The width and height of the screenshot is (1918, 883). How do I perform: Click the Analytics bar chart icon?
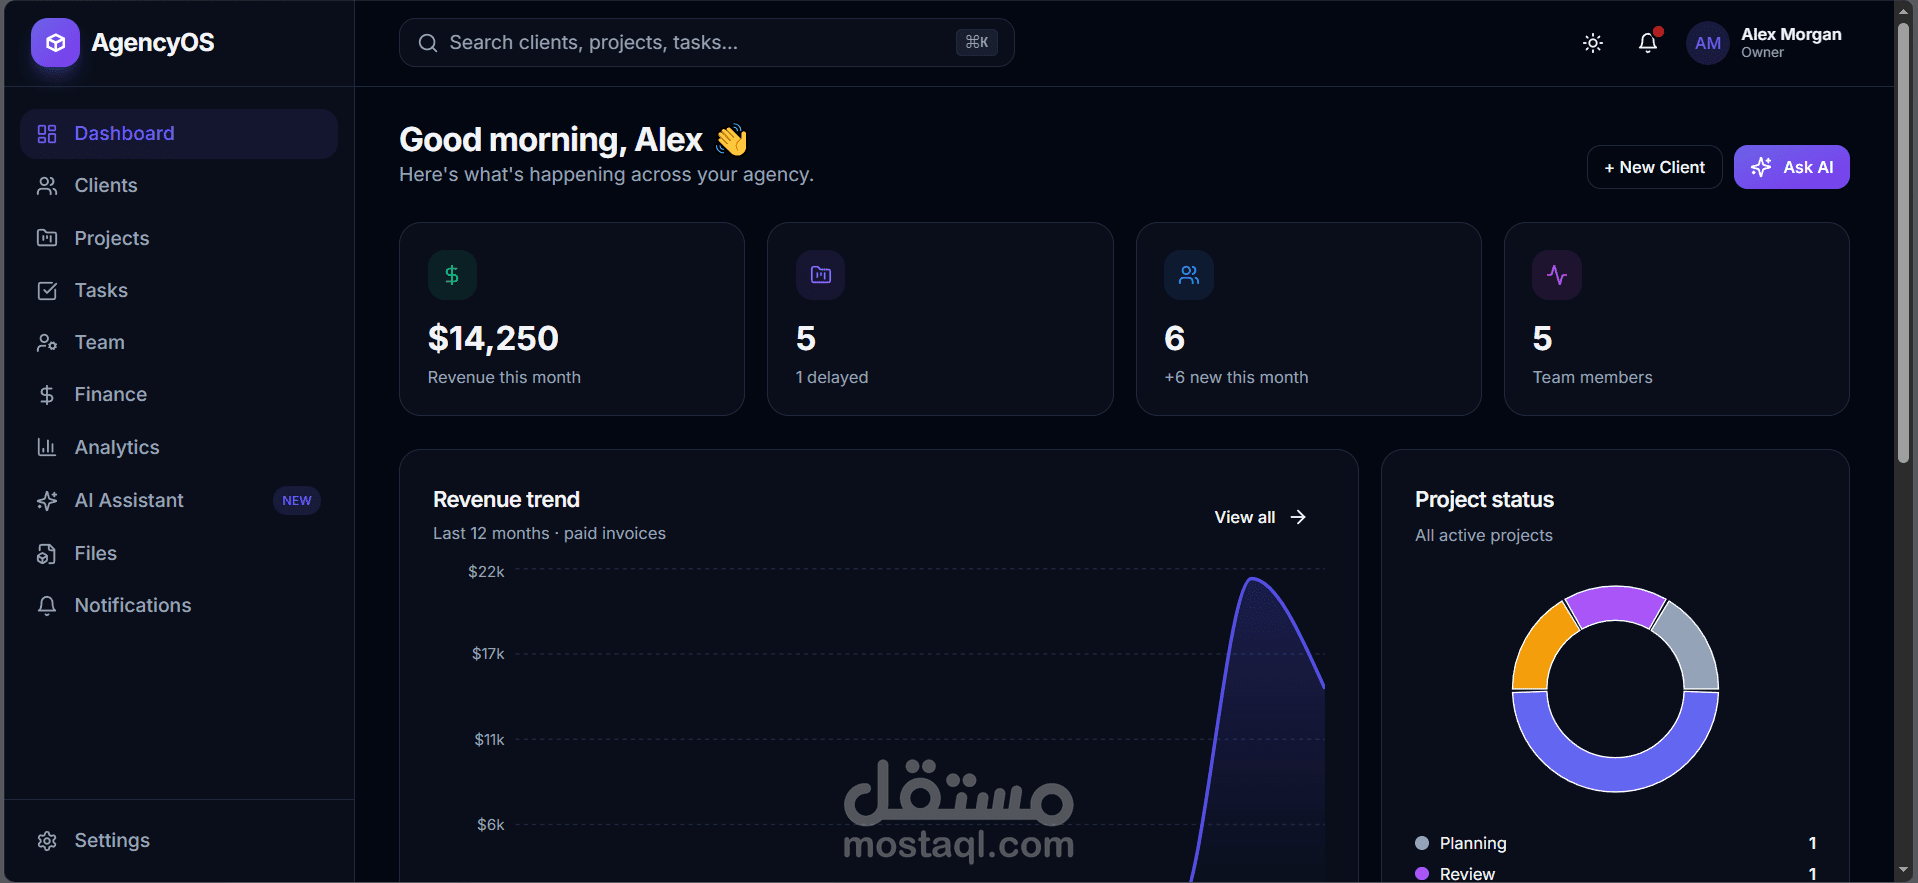[47, 447]
